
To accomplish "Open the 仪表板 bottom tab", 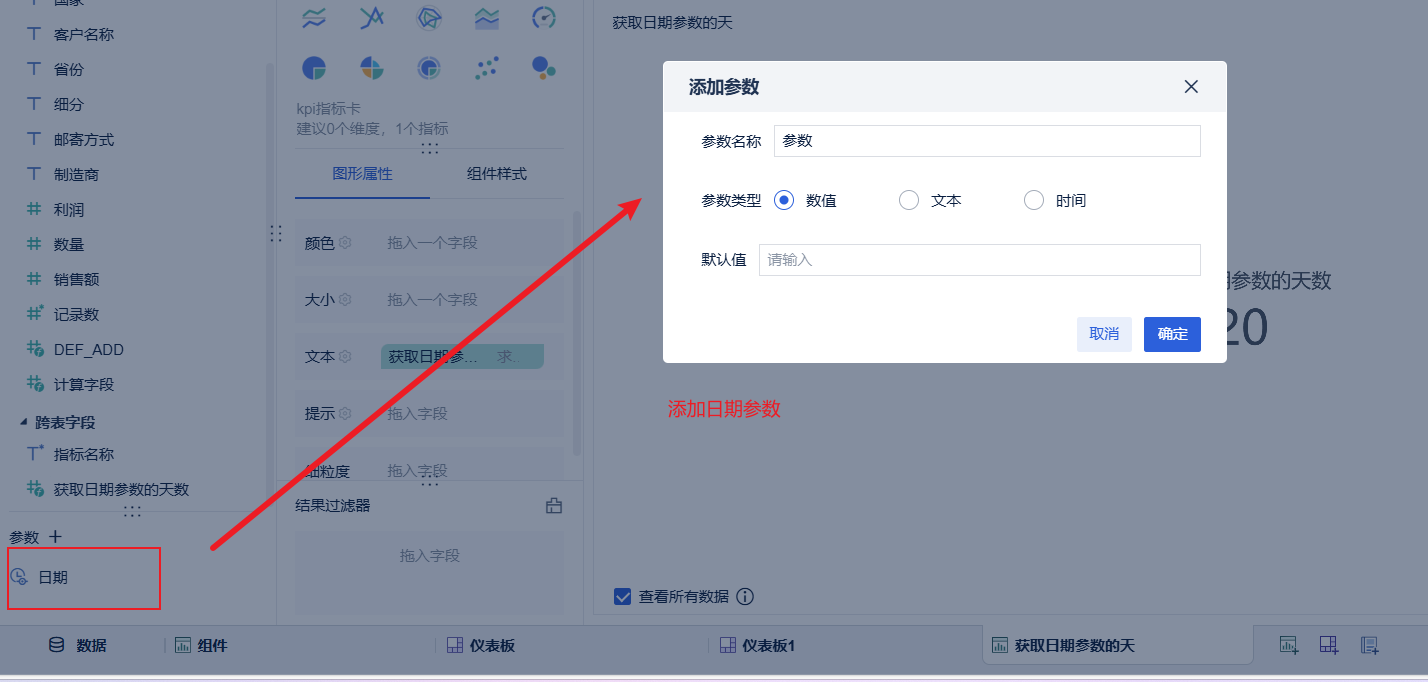I will (x=480, y=645).
